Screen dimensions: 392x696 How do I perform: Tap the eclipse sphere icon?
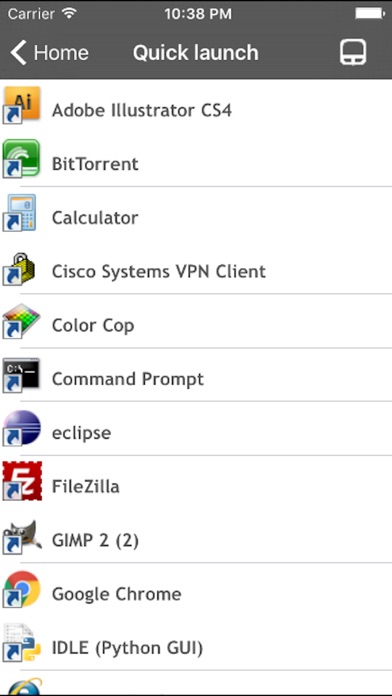[x=22, y=428]
